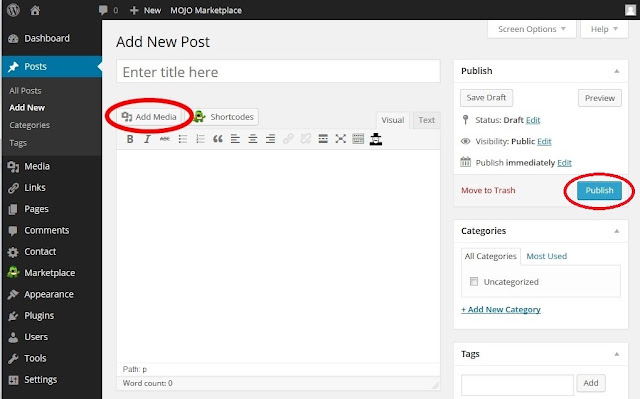Select the Most Used categories tab

click(x=547, y=256)
